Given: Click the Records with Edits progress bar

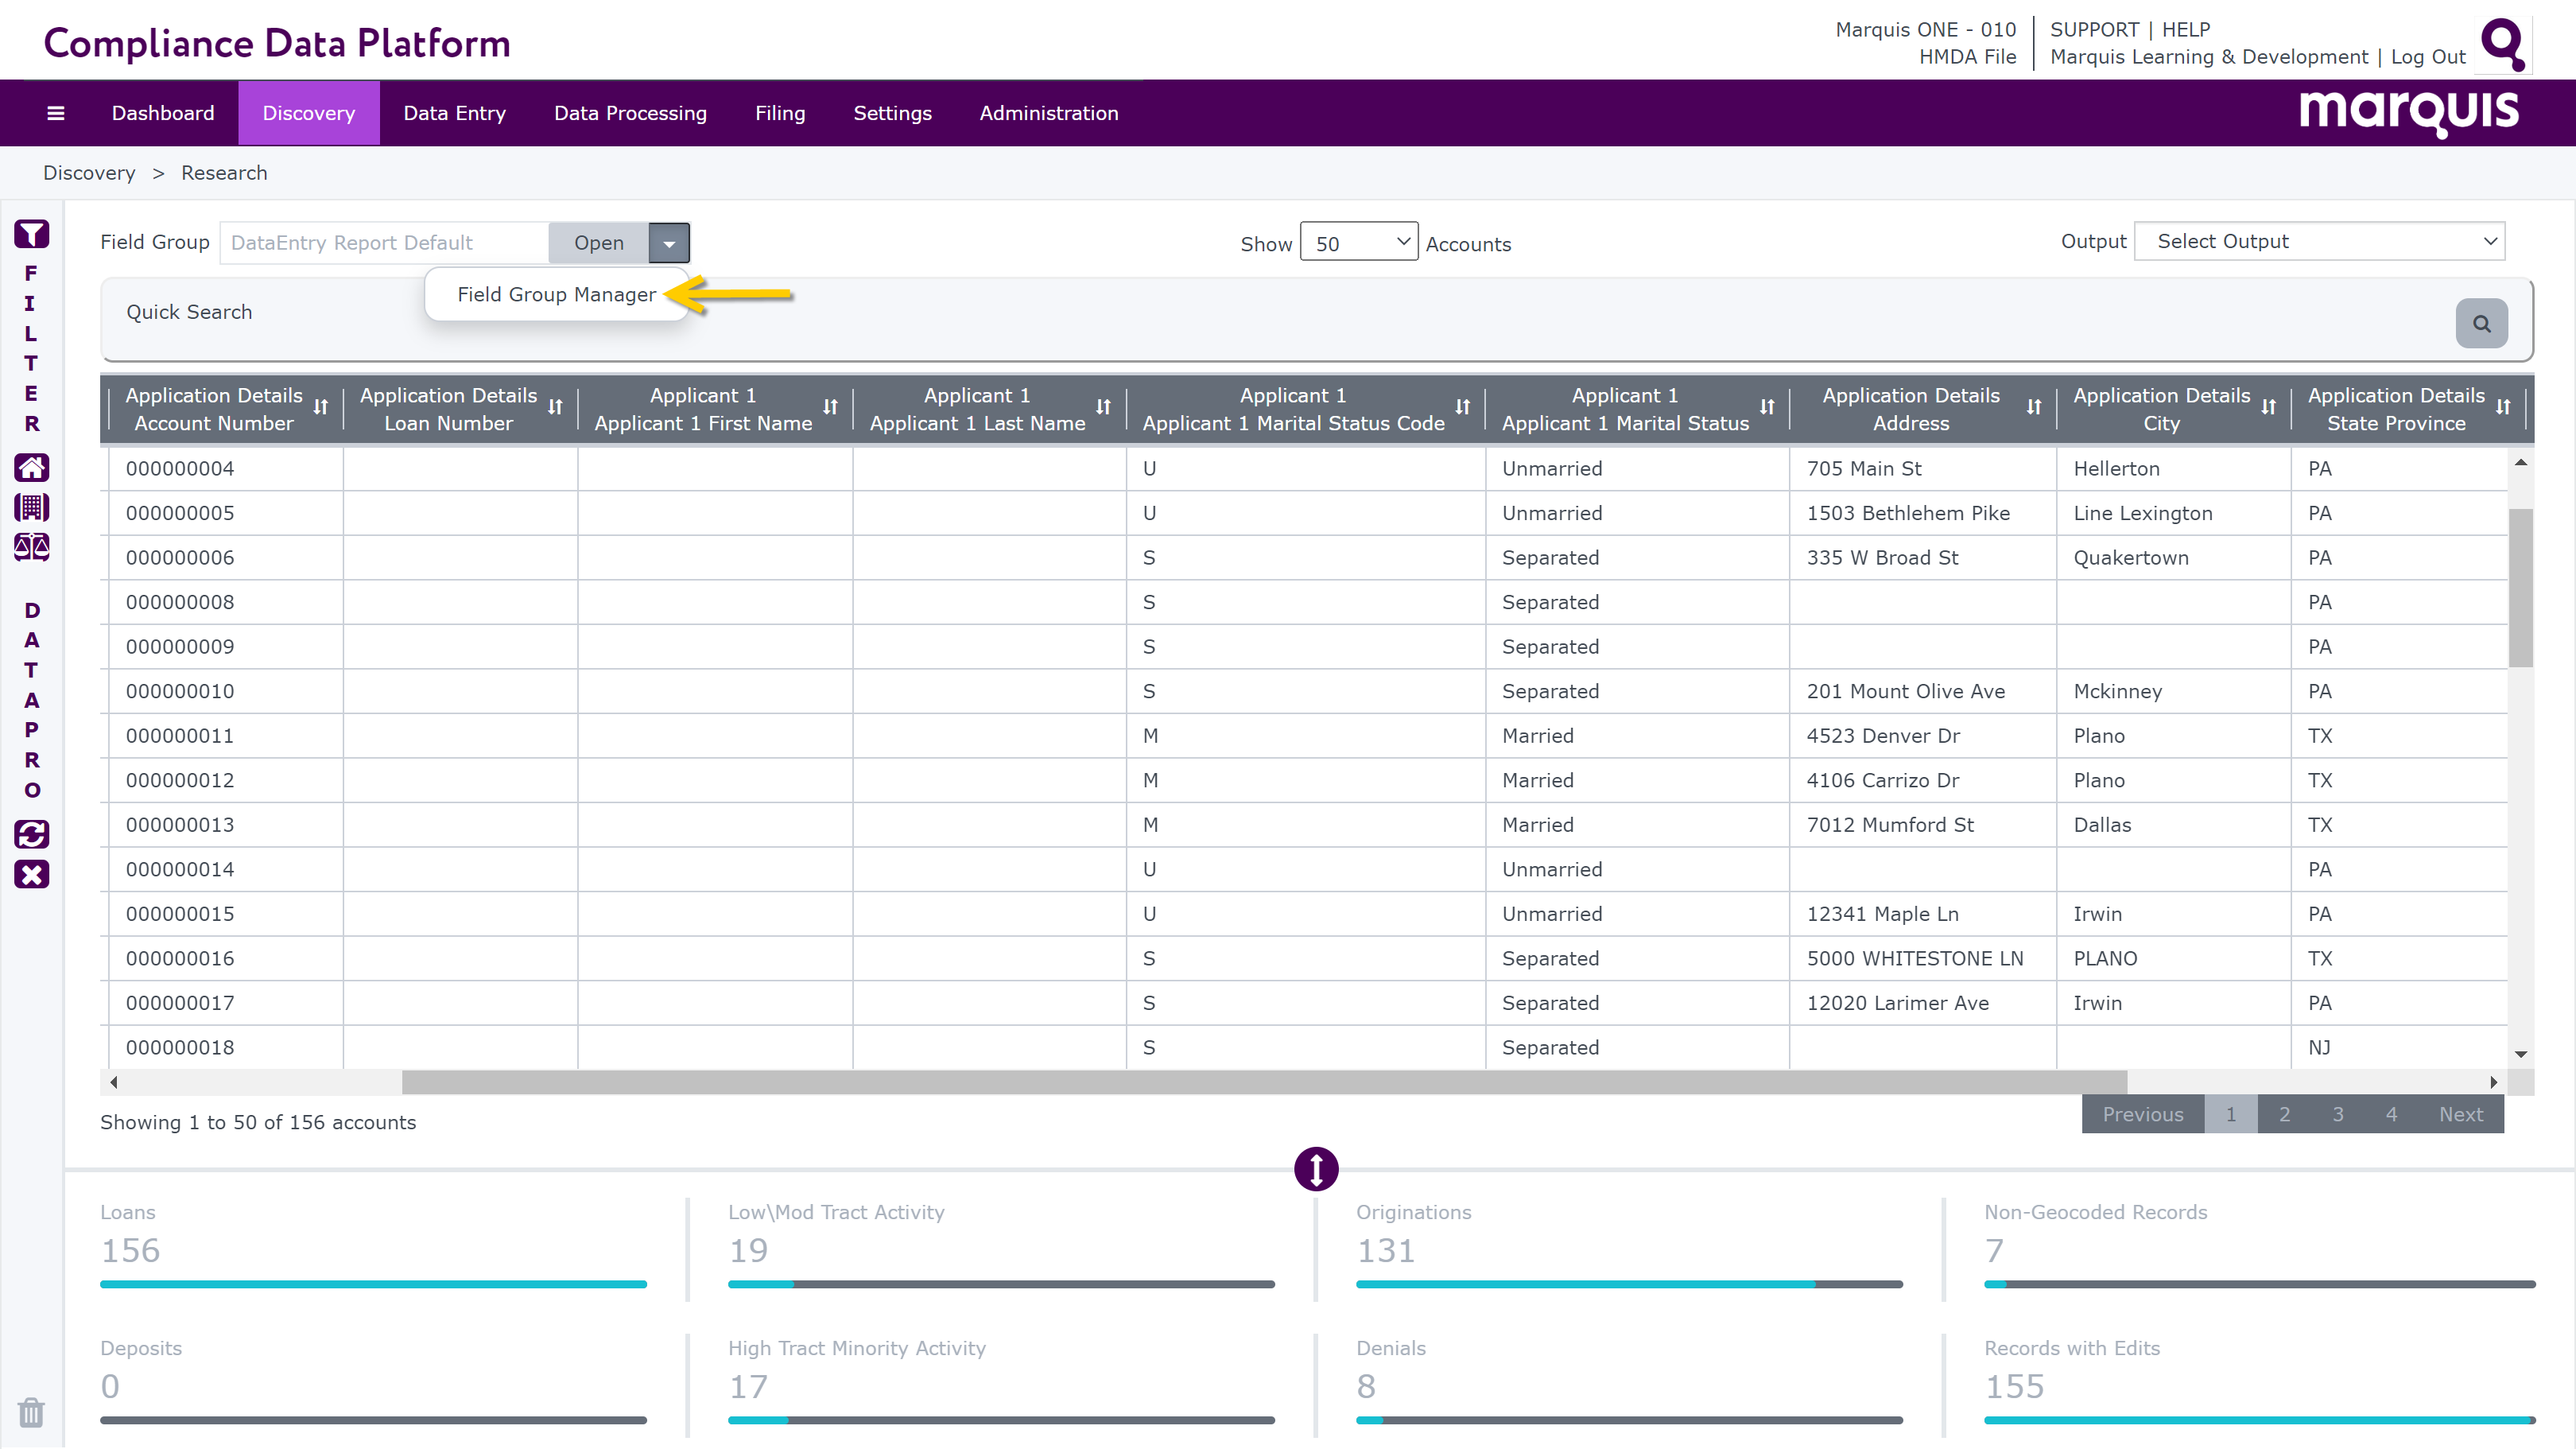Looking at the screenshot, I should pyautogui.click(x=2260, y=1420).
